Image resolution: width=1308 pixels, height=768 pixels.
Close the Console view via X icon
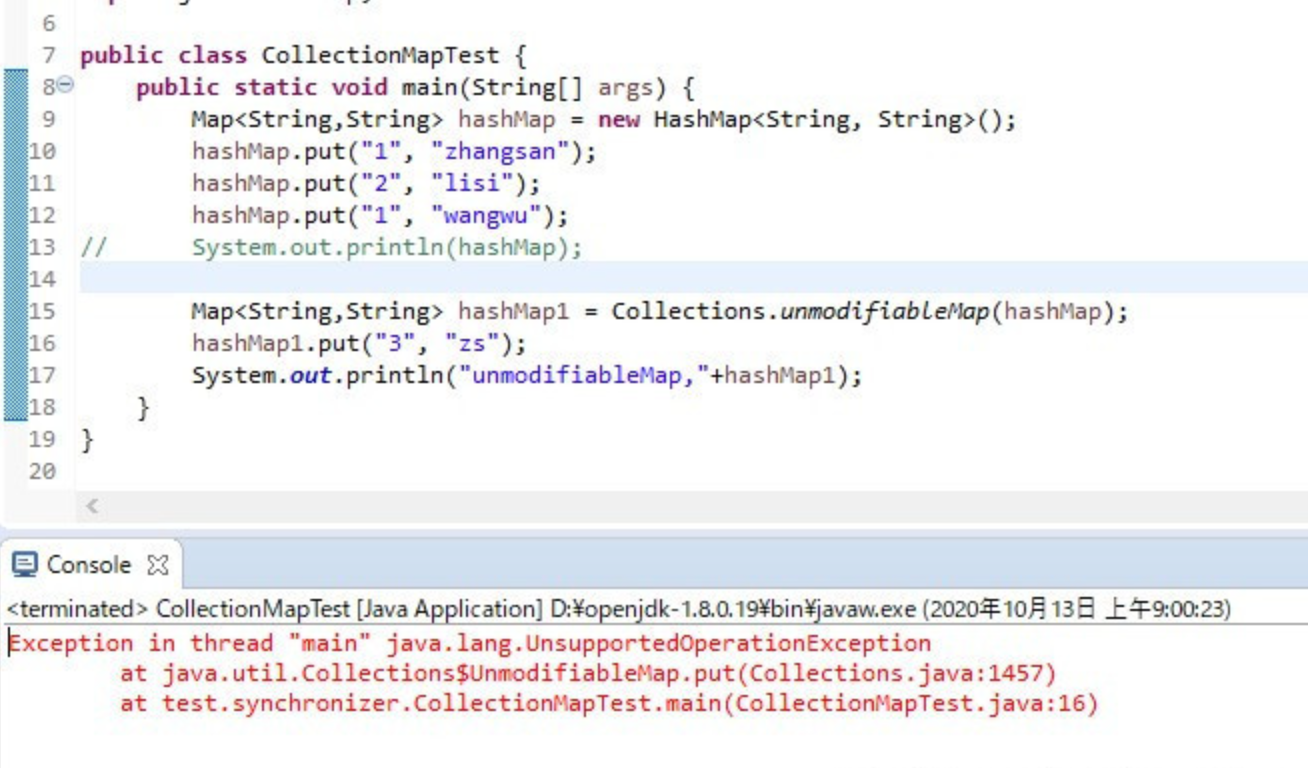point(157,565)
